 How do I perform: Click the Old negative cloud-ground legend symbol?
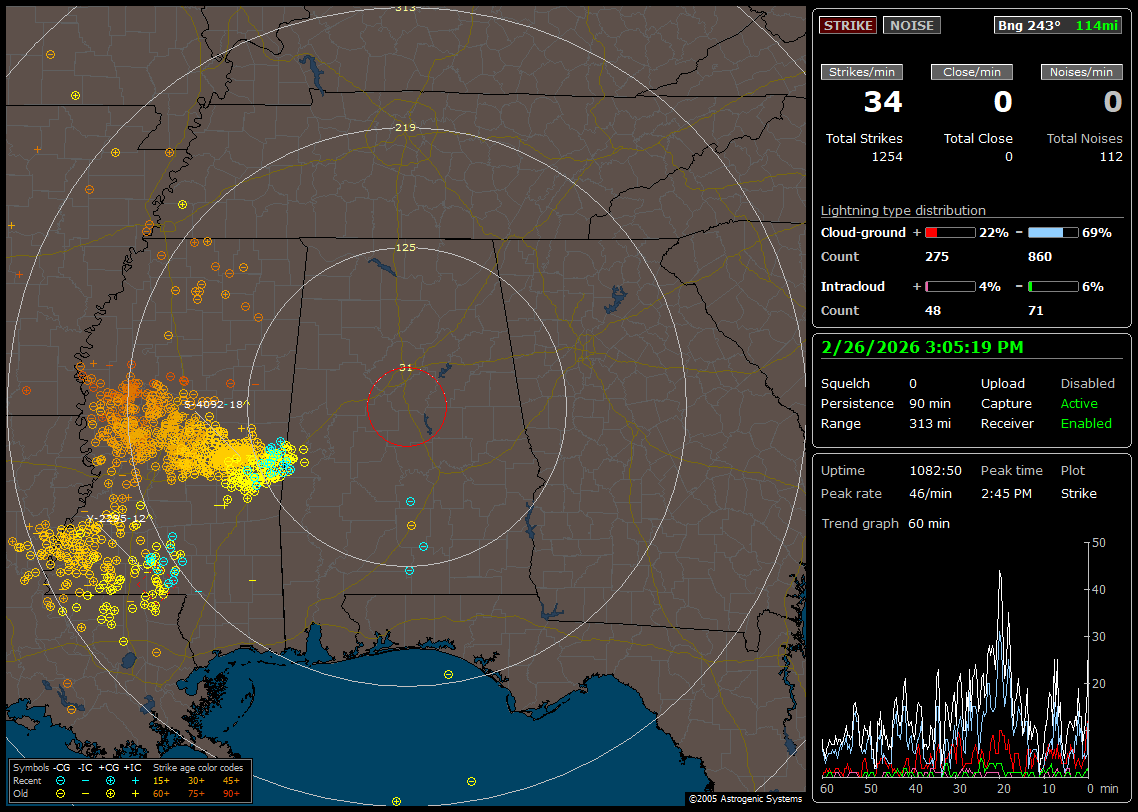coord(61,793)
